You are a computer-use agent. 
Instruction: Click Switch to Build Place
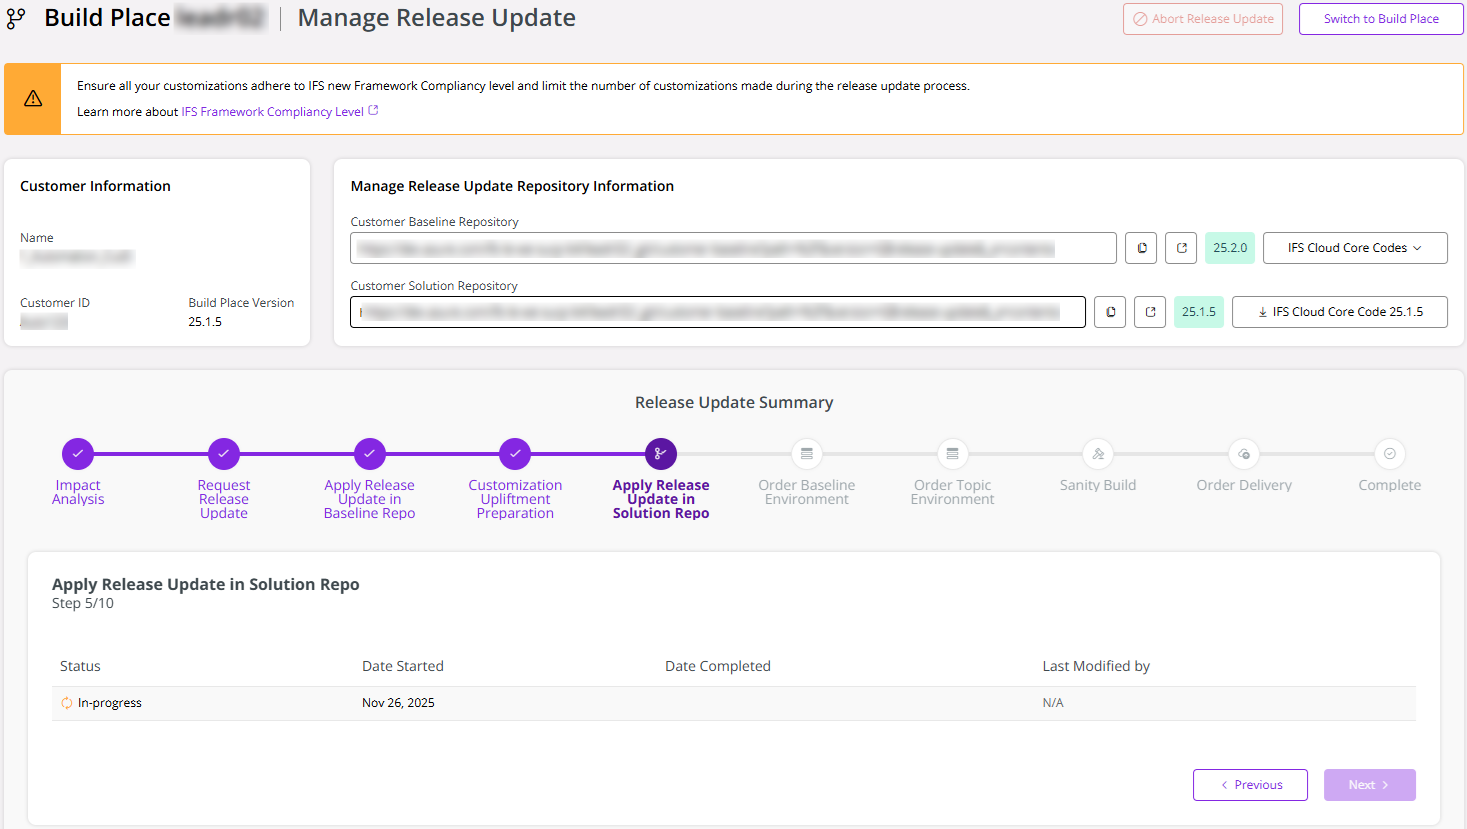(1380, 18)
